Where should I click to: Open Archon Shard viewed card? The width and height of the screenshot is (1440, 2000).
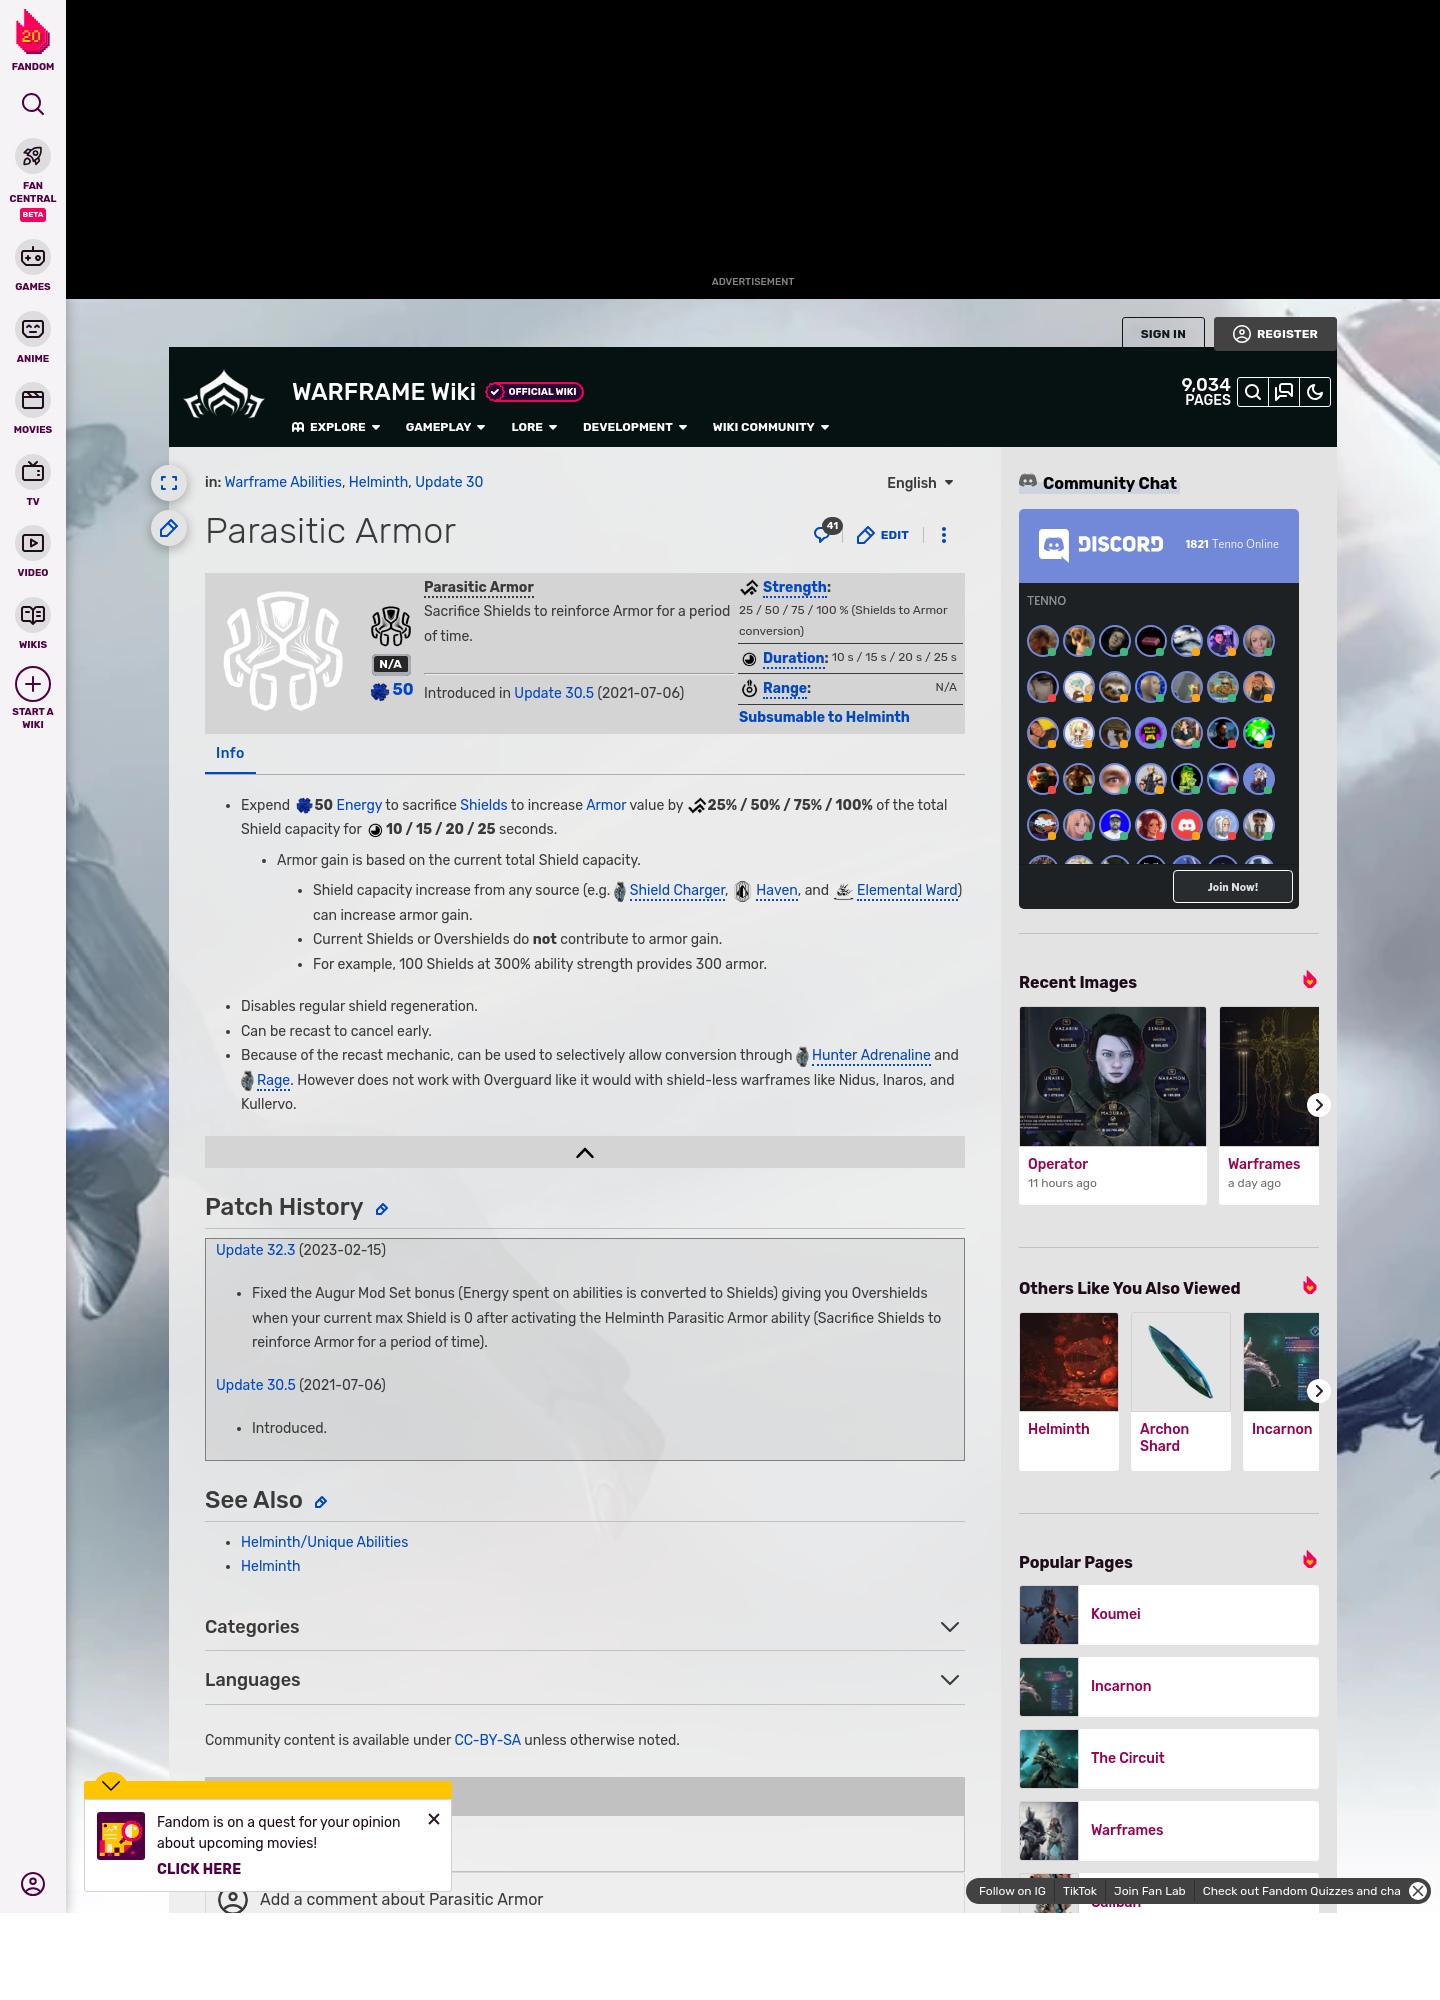pos(1181,1391)
